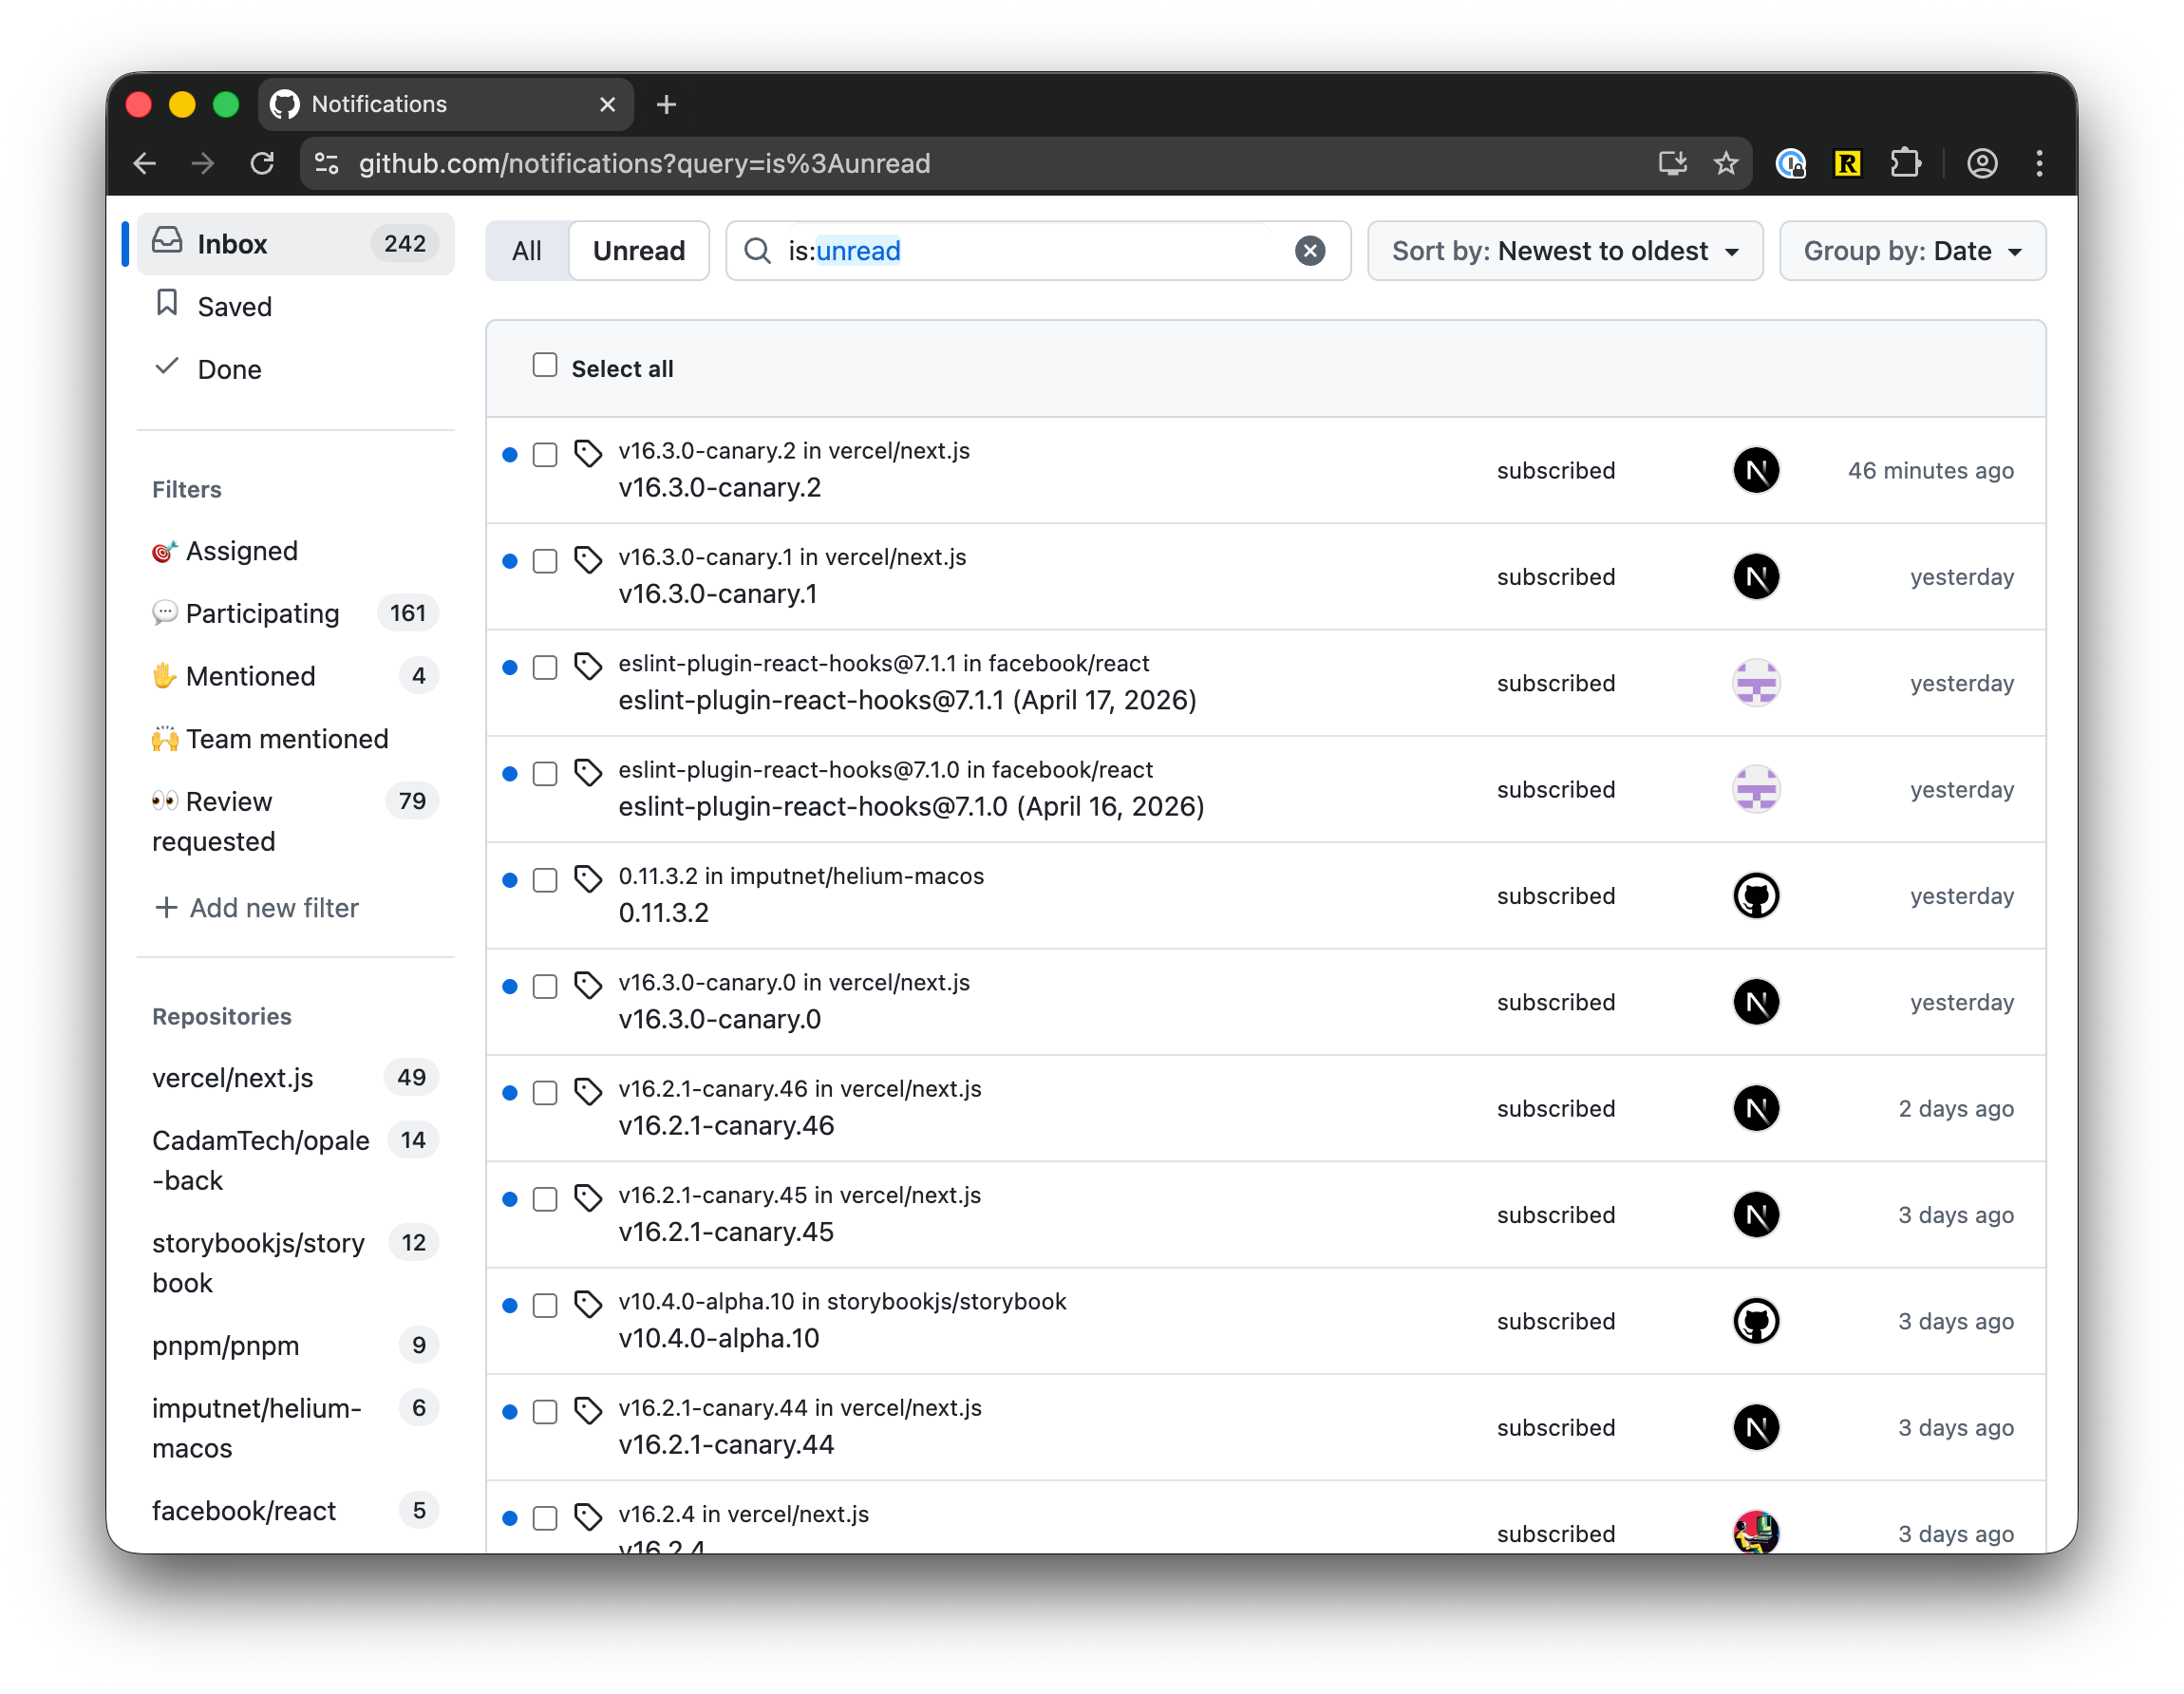Viewport: 2184px width, 1694px height.
Task: Open the yellow R extension icon
Action: 1847,163
